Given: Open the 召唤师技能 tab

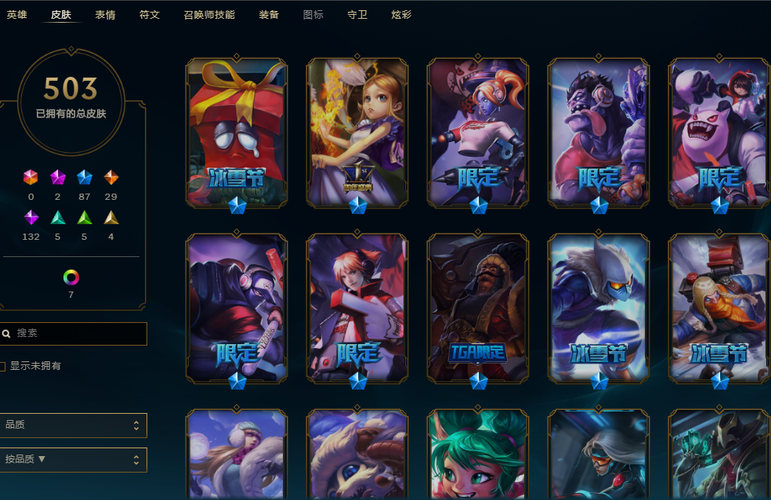Looking at the screenshot, I should tap(209, 15).
